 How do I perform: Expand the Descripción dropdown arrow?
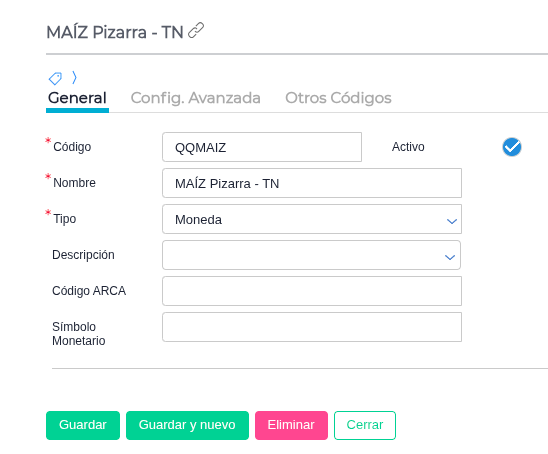click(450, 258)
